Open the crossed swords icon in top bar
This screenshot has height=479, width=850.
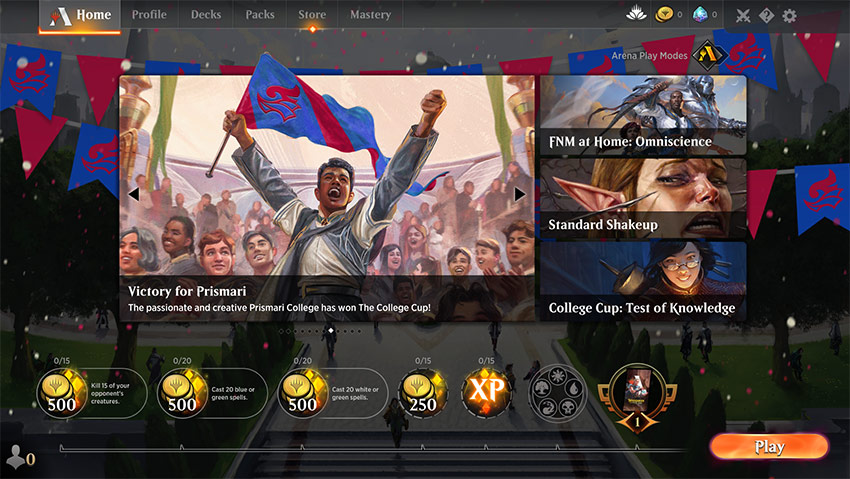point(743,15)
